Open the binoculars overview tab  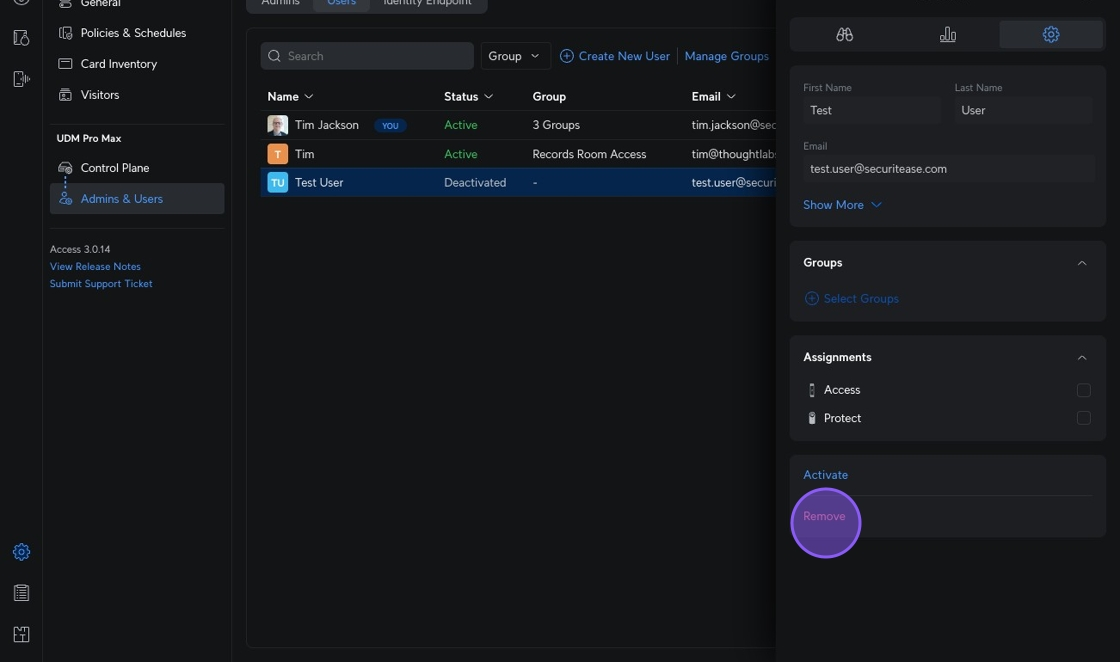point(844,34)
